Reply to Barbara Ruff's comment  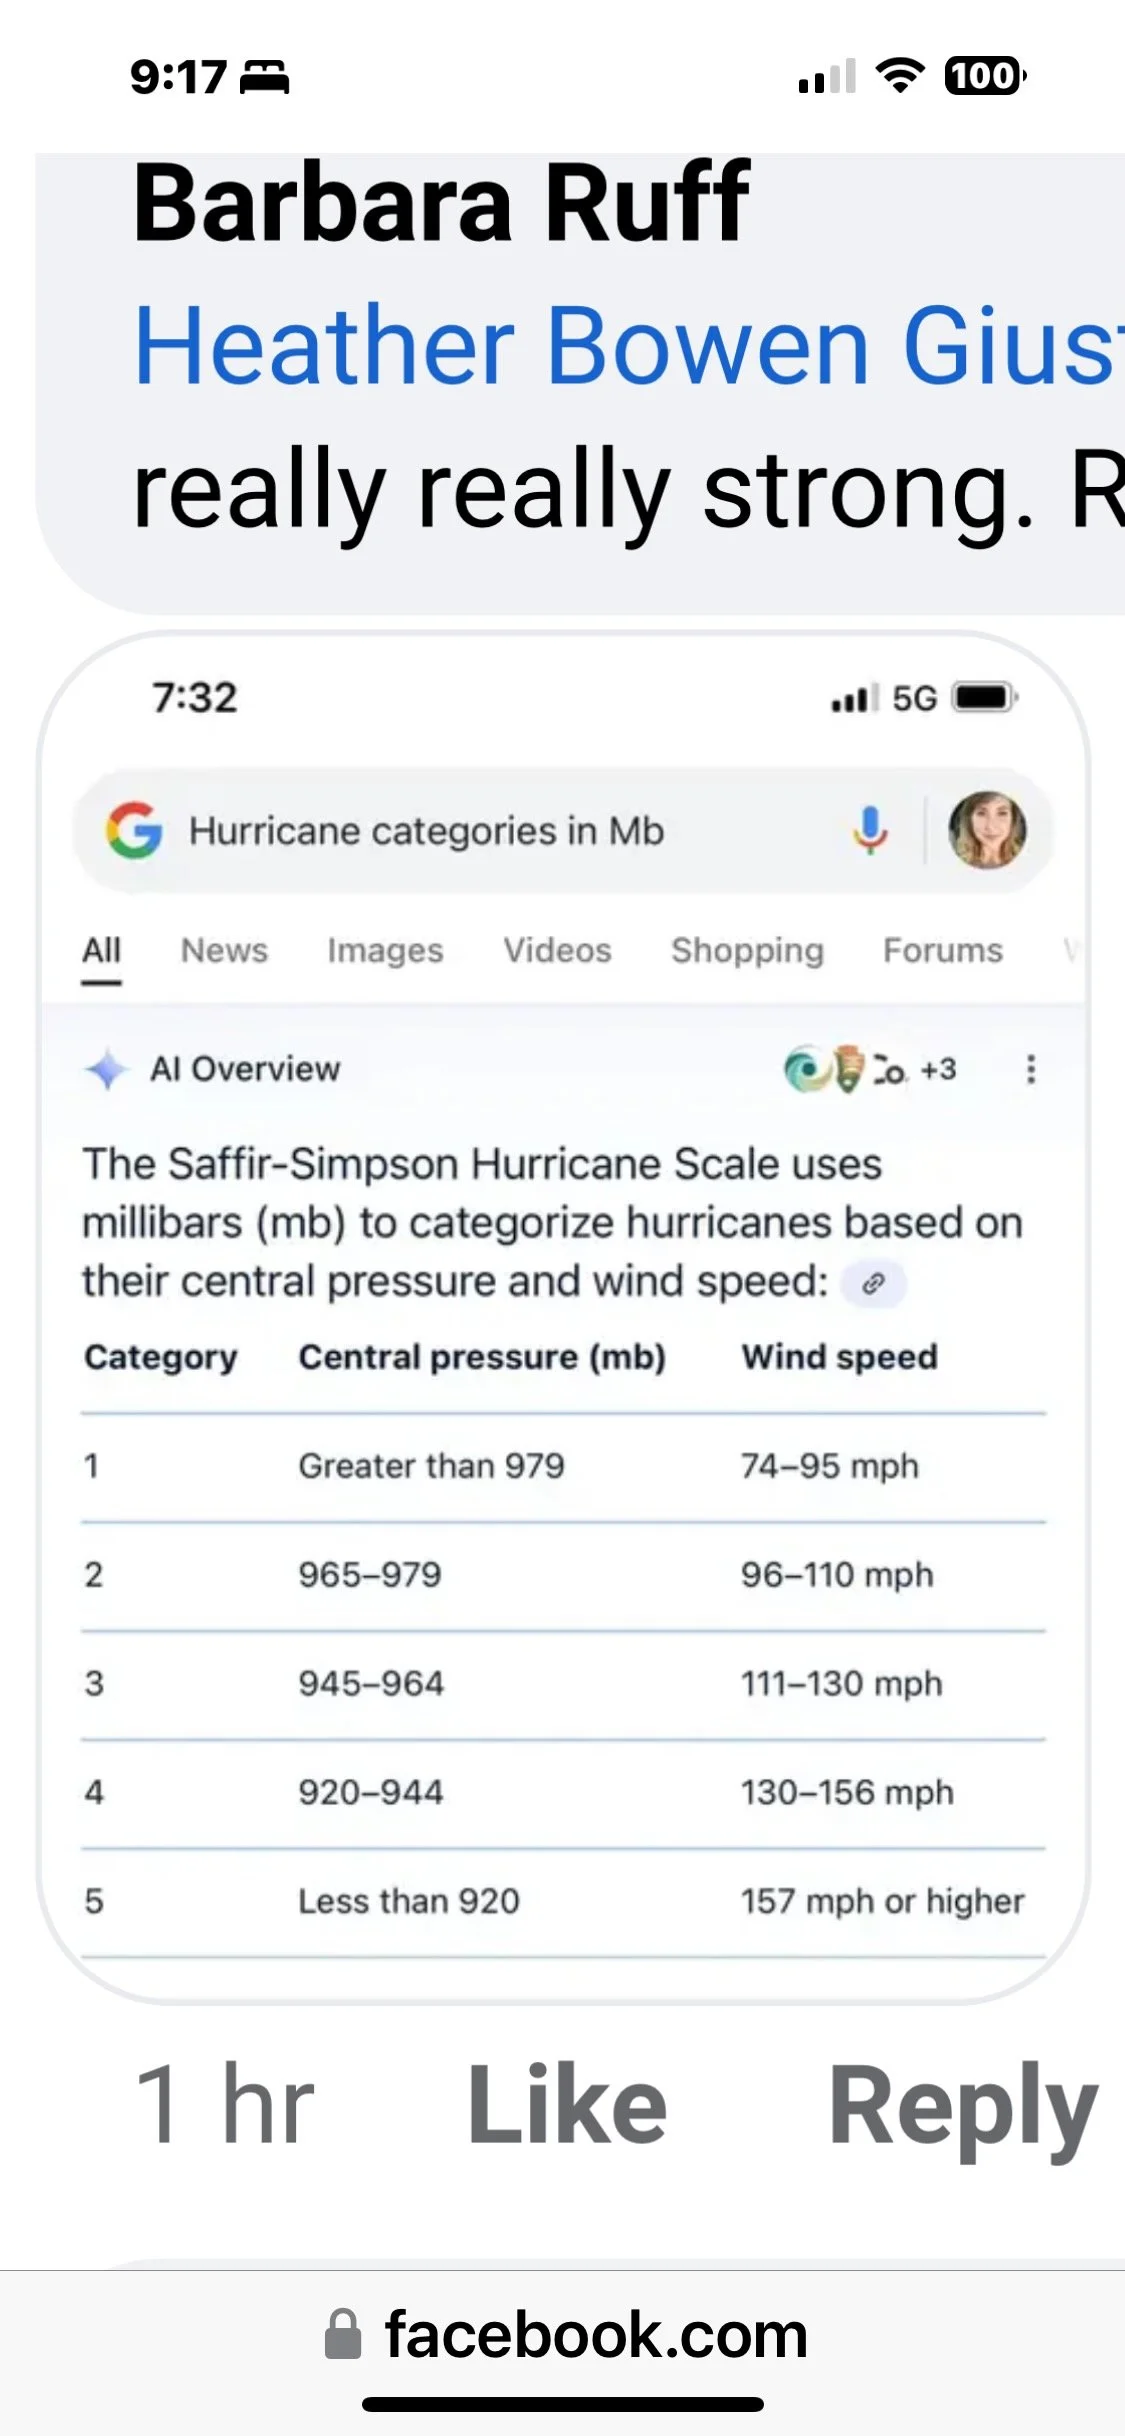(963, 2107)
